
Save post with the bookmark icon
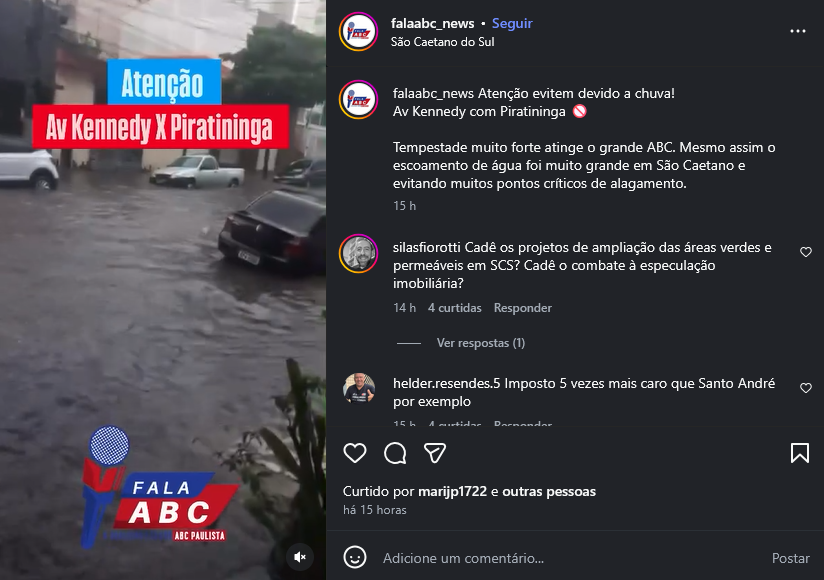click(x=800, y=453)
